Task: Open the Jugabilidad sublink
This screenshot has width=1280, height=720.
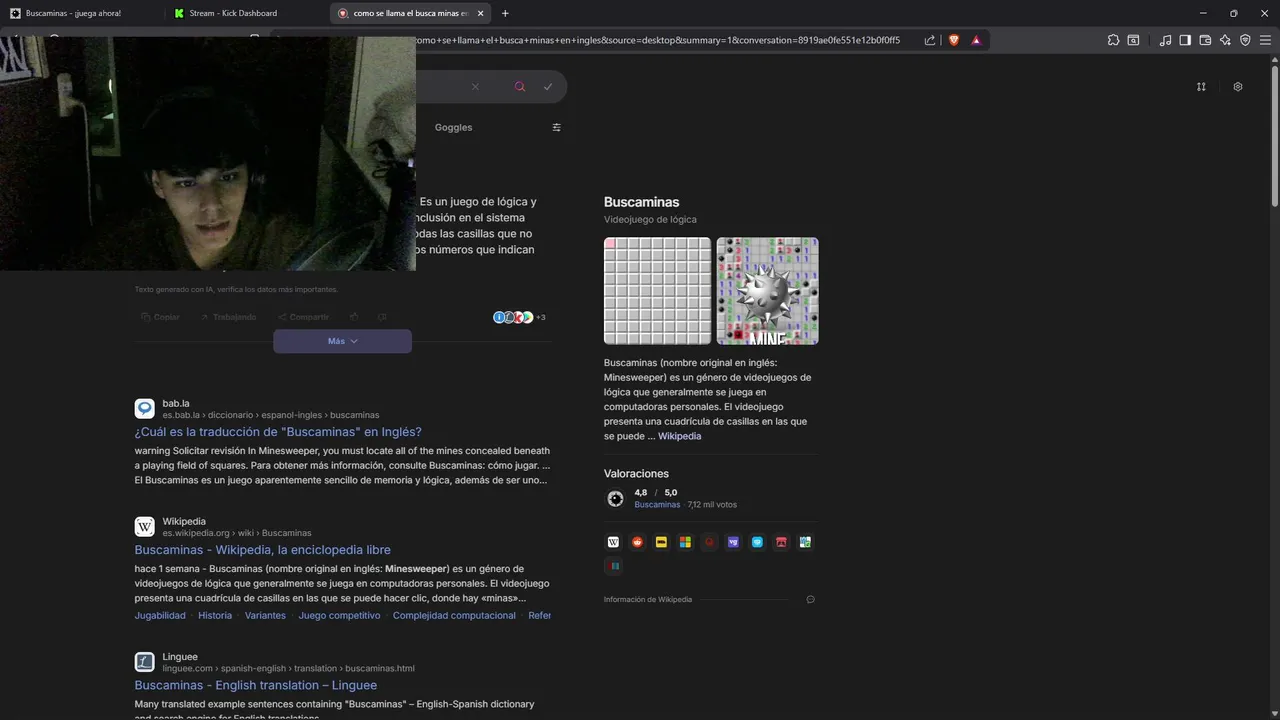Action: [x=160, y=616]
